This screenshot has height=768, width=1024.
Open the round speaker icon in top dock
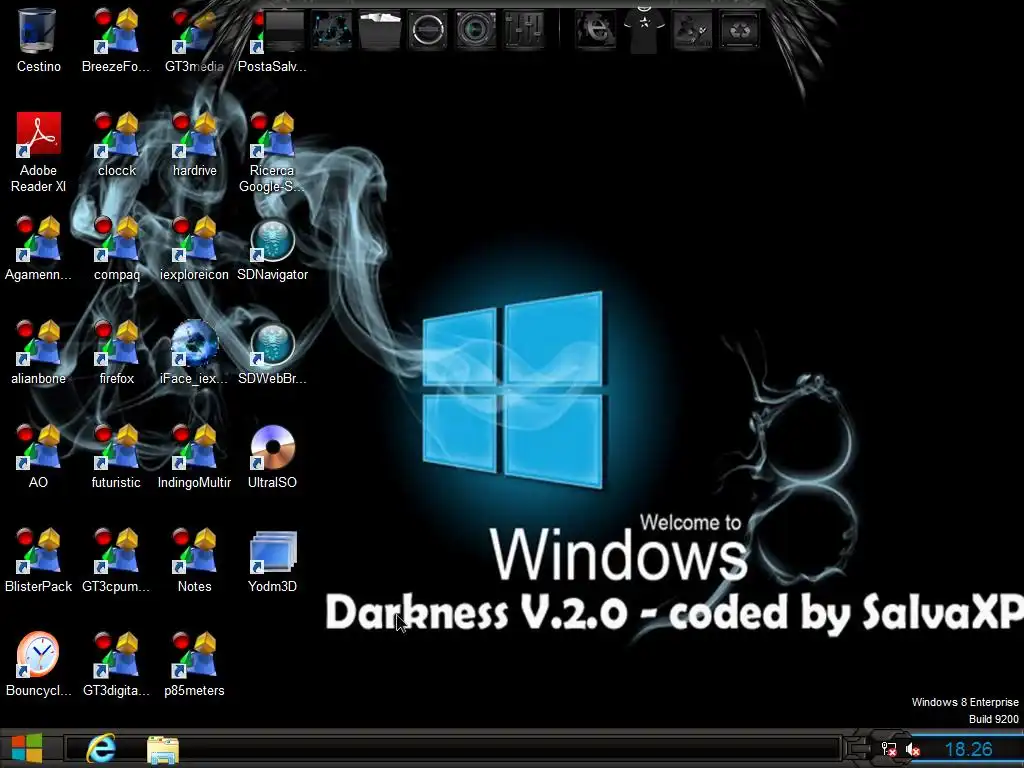point(428,29)
